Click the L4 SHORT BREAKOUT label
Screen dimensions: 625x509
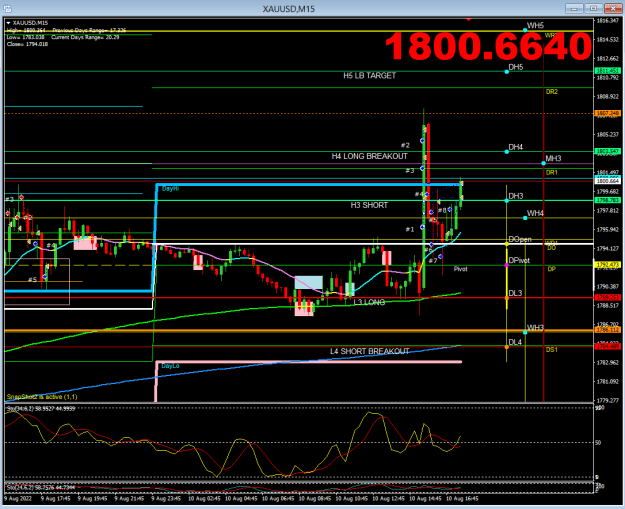369,351
